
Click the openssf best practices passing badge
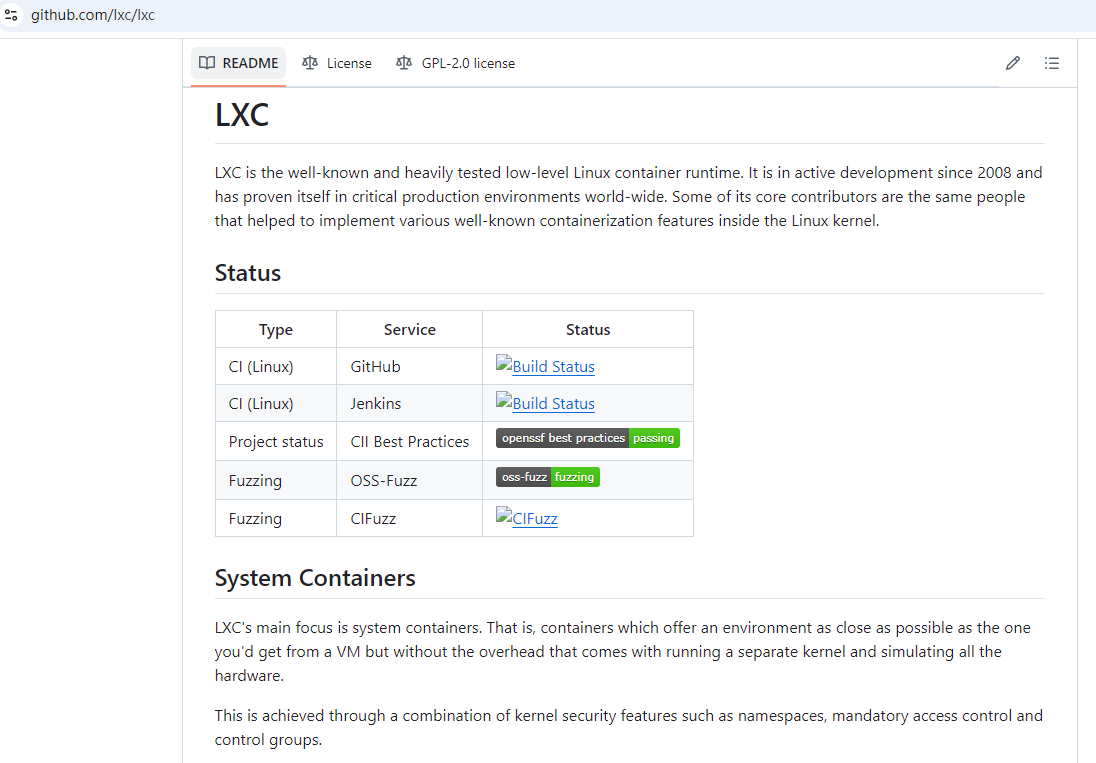(x=588, y=438)
